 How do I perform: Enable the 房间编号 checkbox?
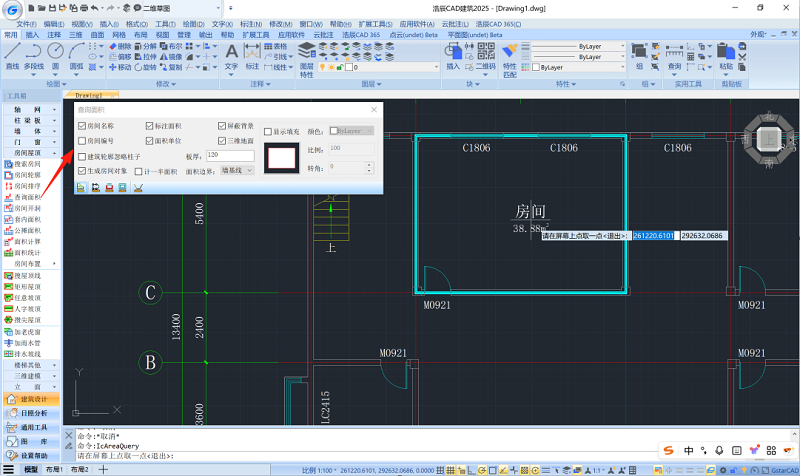coord(82,141)
